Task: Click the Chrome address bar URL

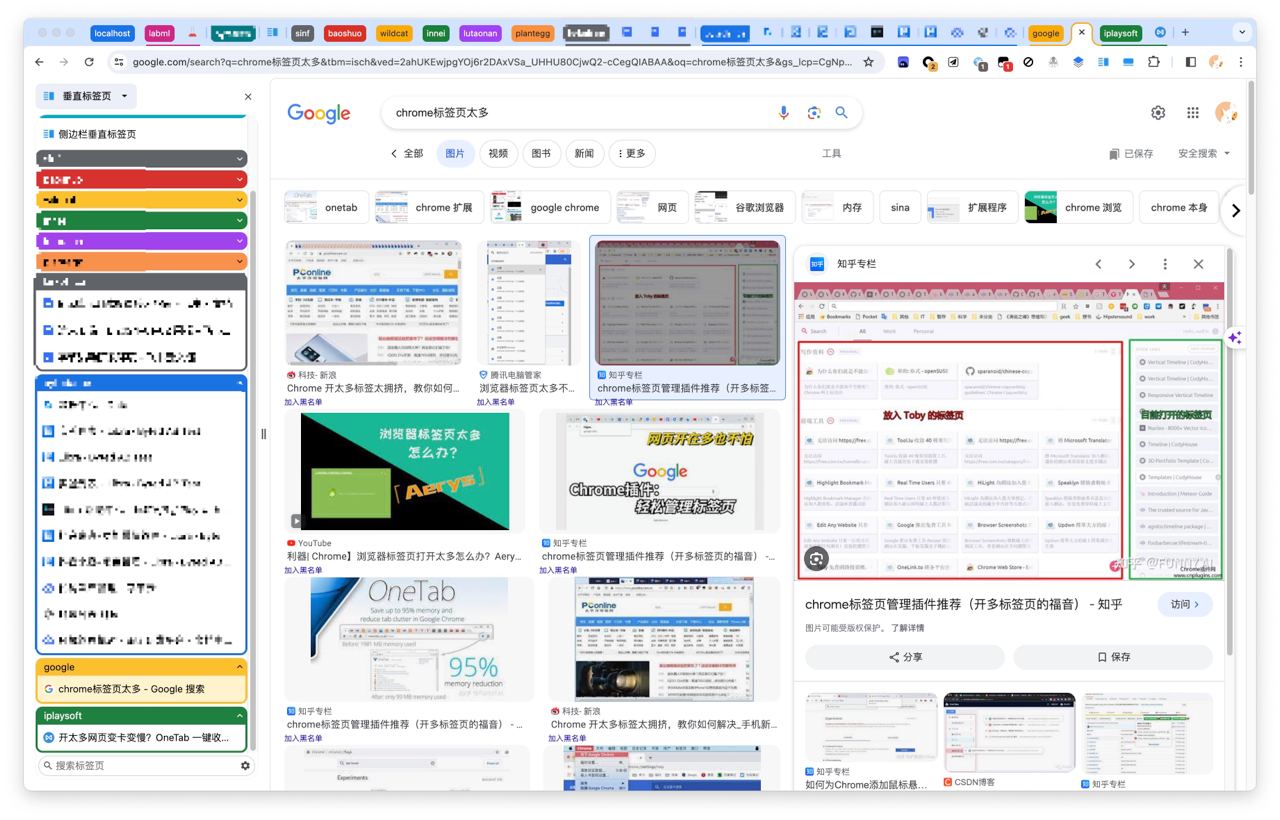Action: (492, 62)
